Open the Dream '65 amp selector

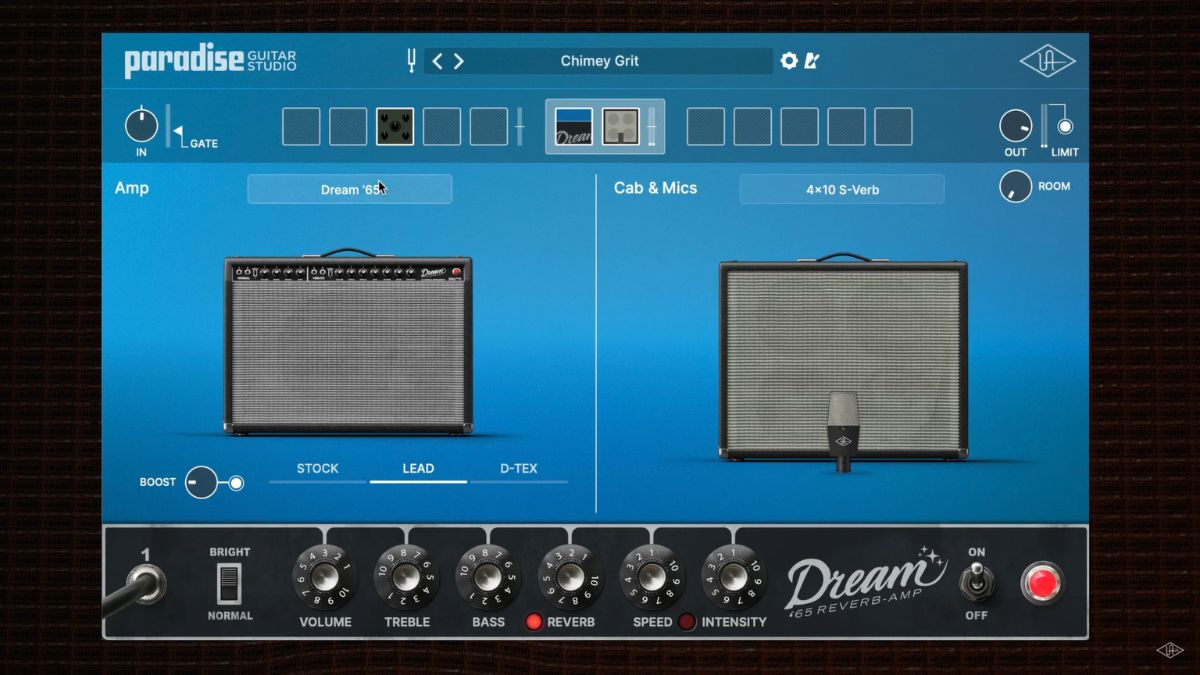coord(349,189)
